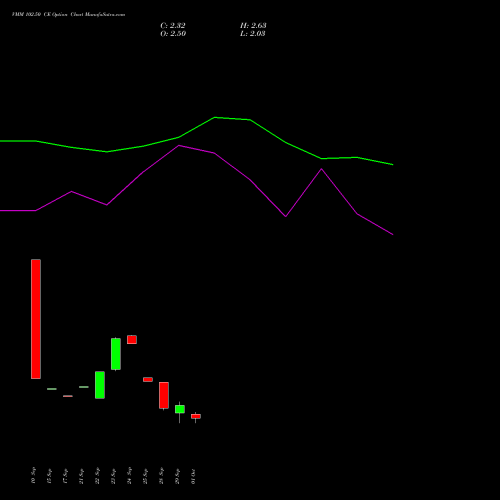Image resolution: width=500 pixels, height=500 pixels.
Task: Click the peak of the green indicator line
Action: [x=215, y=117]
